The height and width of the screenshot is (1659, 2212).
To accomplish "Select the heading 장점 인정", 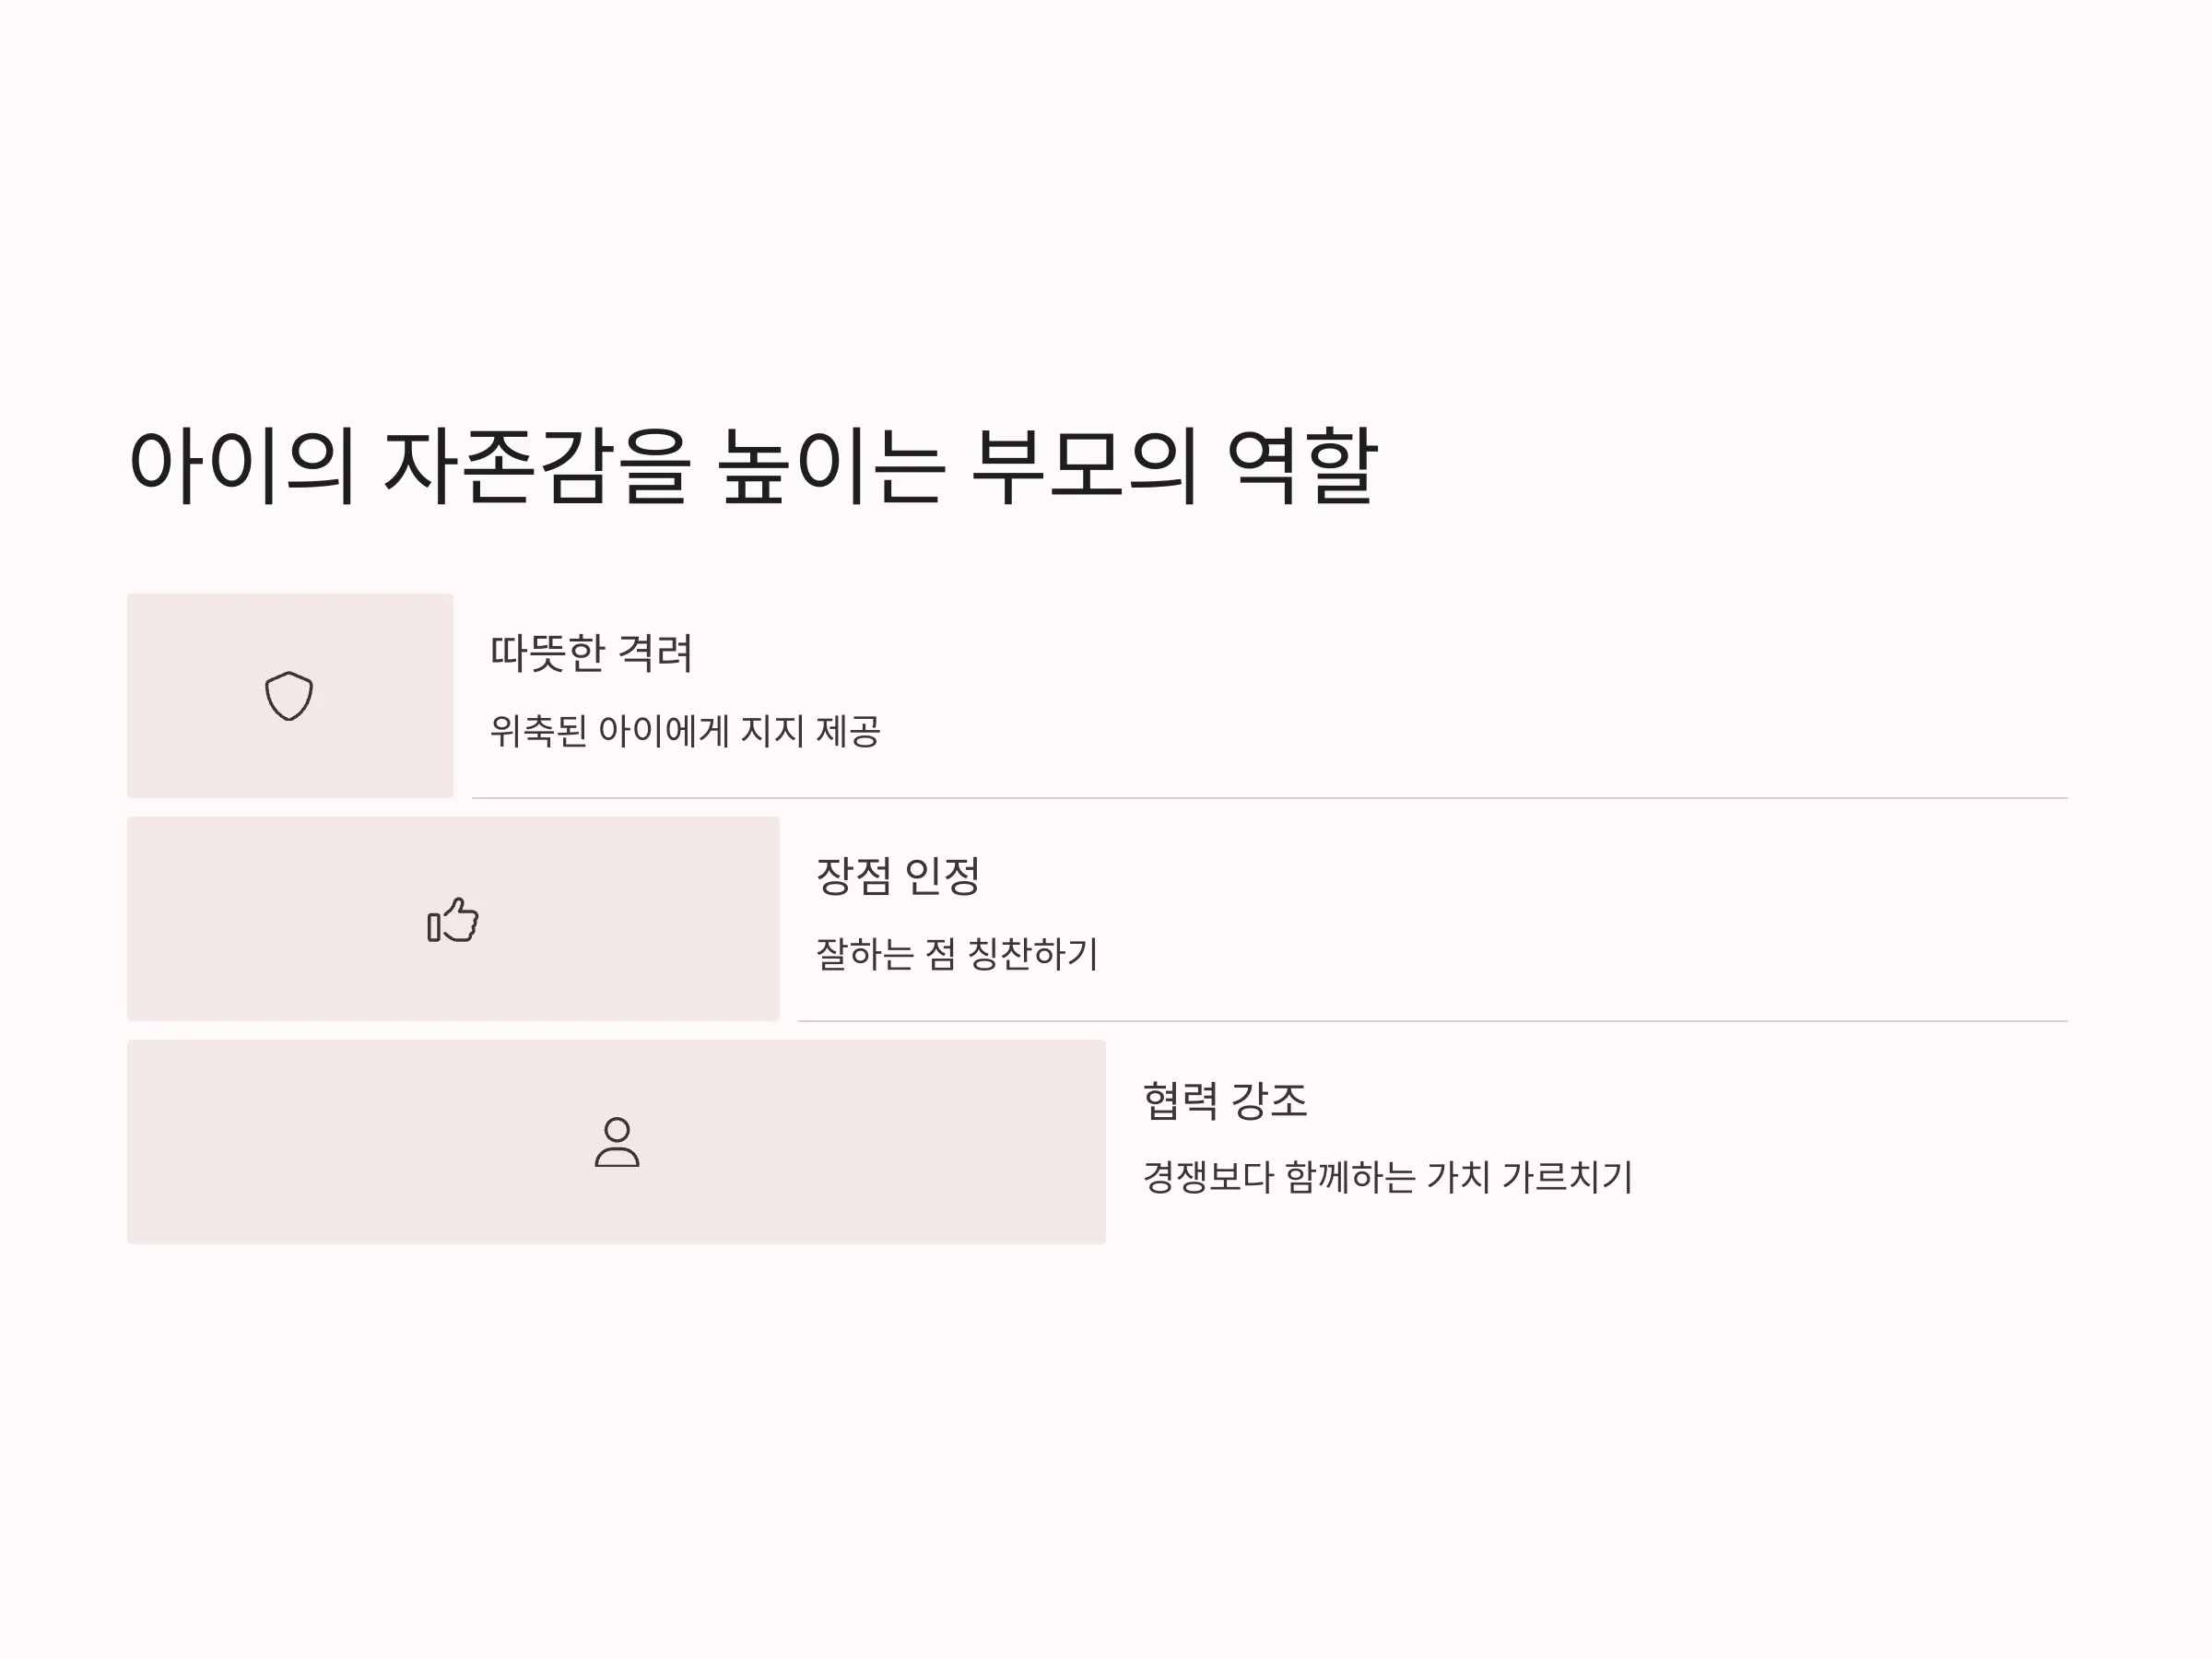I will click(898, 876).
